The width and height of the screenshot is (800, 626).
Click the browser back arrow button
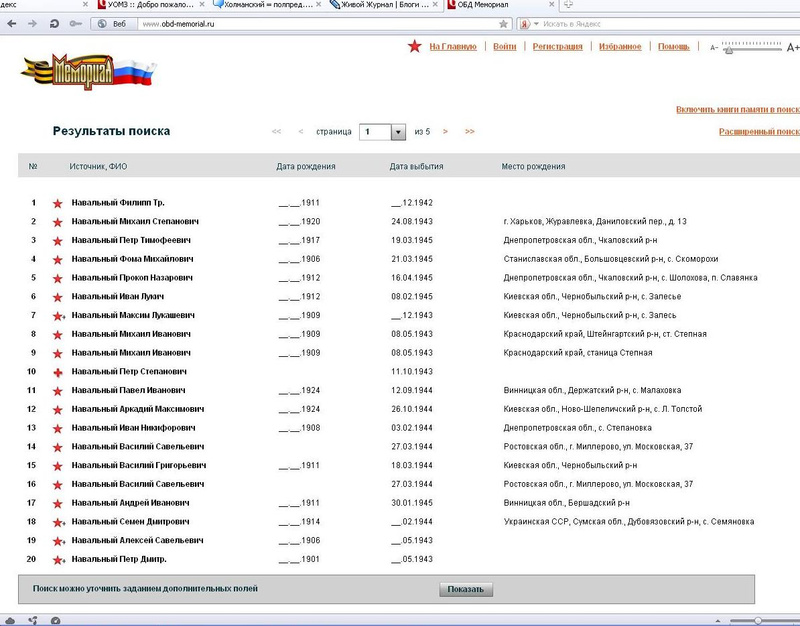click(11, 23)
